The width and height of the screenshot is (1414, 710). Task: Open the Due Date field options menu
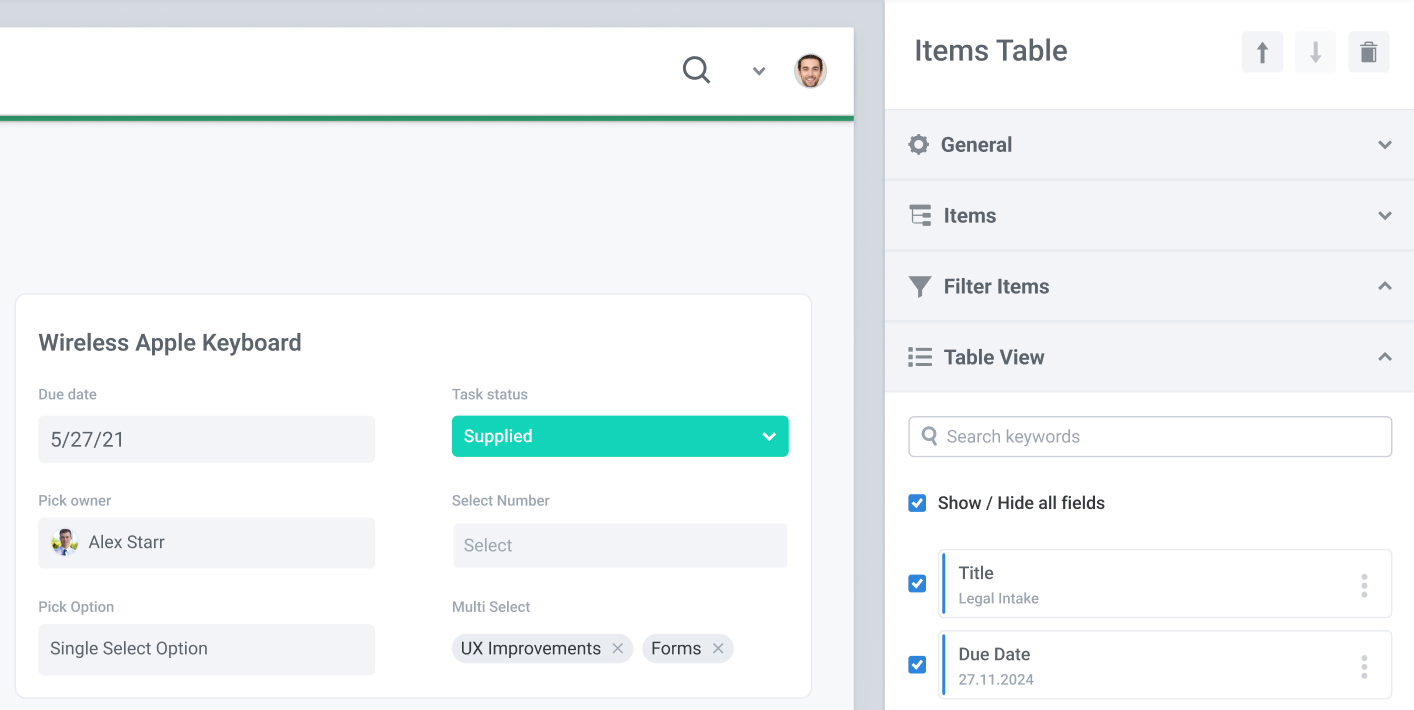[x=1363, y=665]
